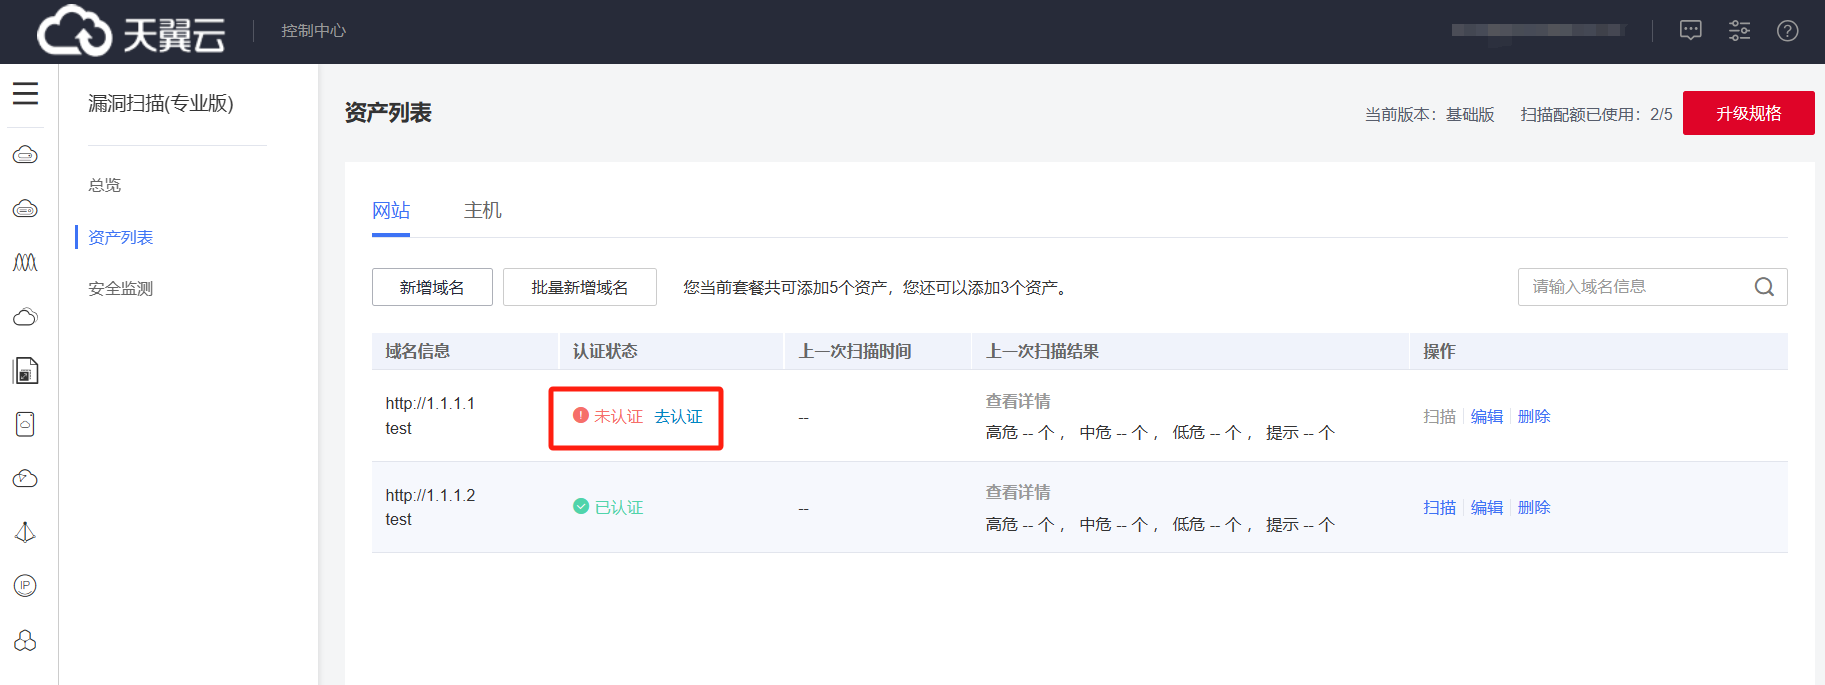
Task: Click the blurred account name in header
Action: pos(1538,31)
